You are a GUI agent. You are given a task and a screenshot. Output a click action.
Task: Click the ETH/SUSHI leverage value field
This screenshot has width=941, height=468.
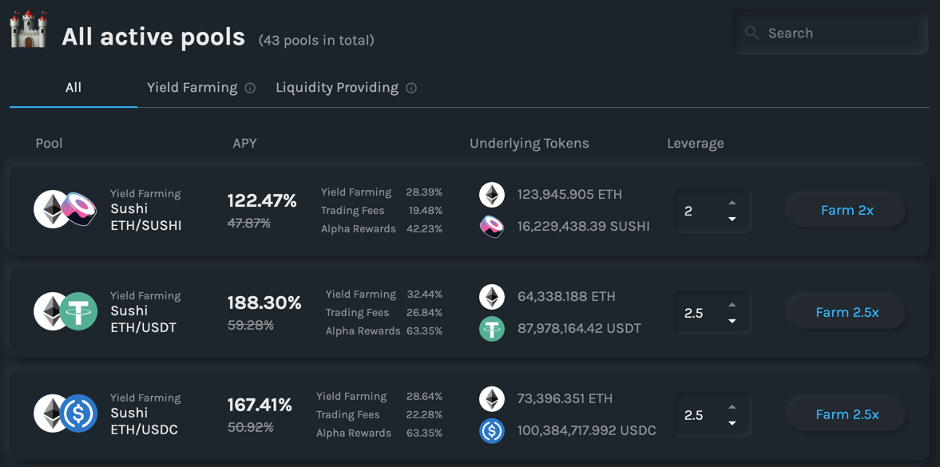click(712, 211)
